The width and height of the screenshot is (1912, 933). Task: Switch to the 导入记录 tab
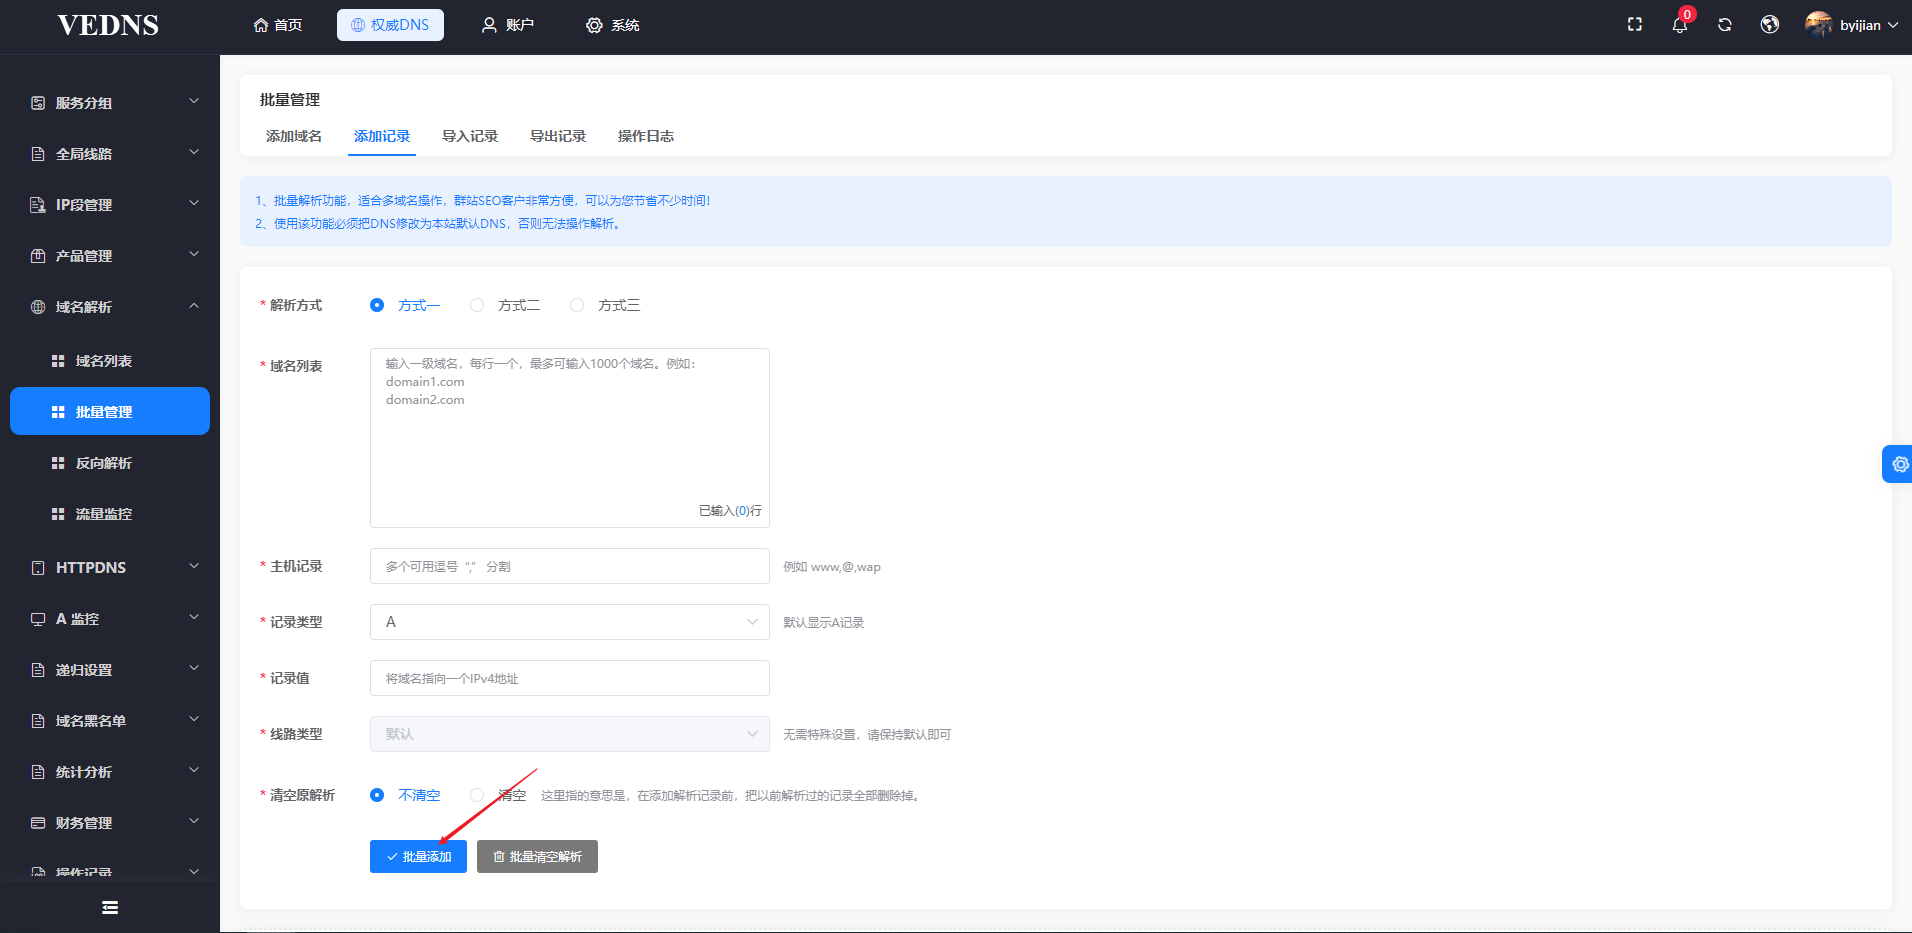(x=470, y=136)
